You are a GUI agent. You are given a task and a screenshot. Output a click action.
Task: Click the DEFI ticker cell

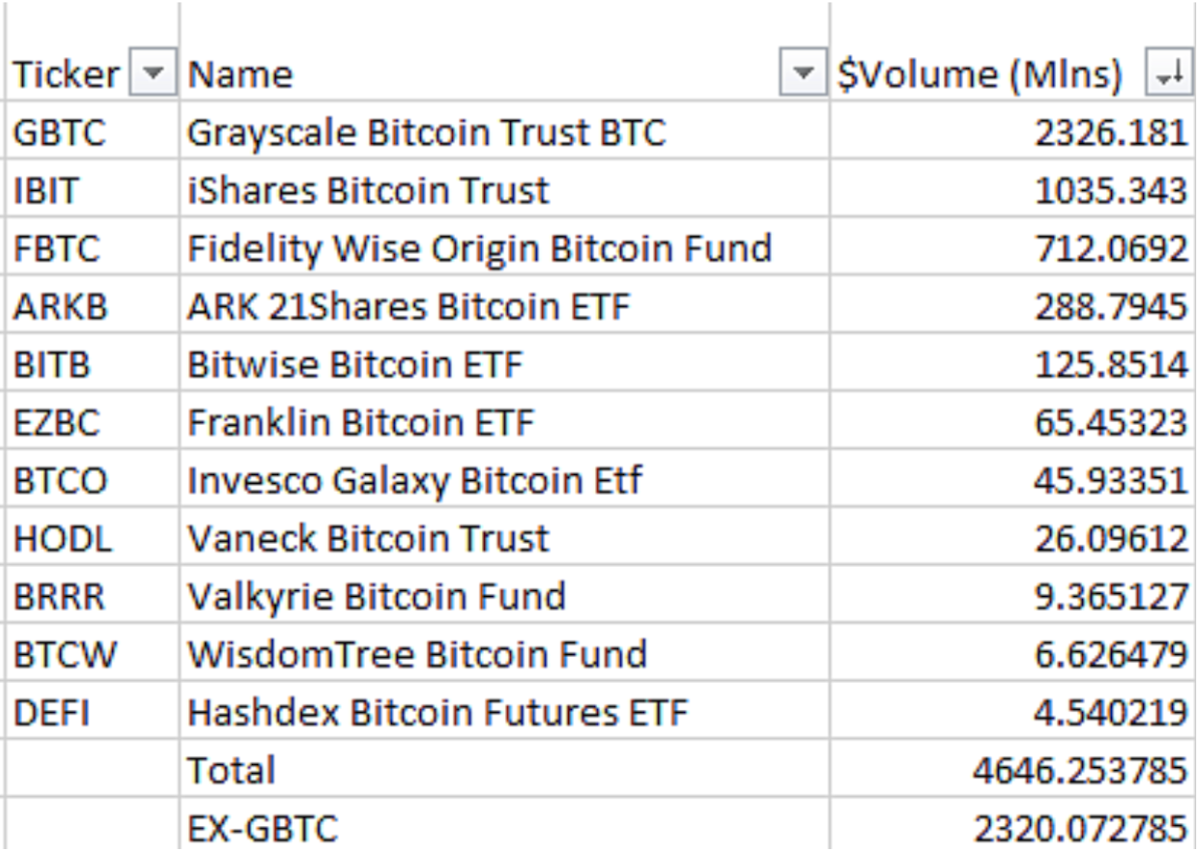[x=93, y=711]
